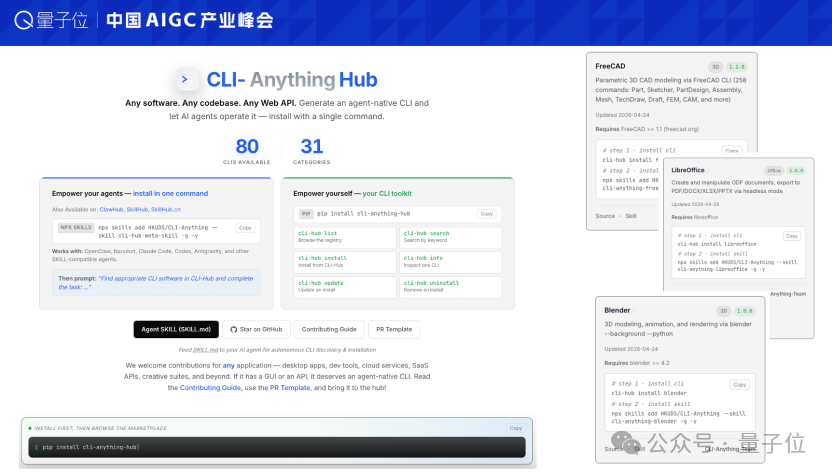Click the 中国AIGC产业峰会 header title
The image size is (832, 476).
click(x=190, y=20)
